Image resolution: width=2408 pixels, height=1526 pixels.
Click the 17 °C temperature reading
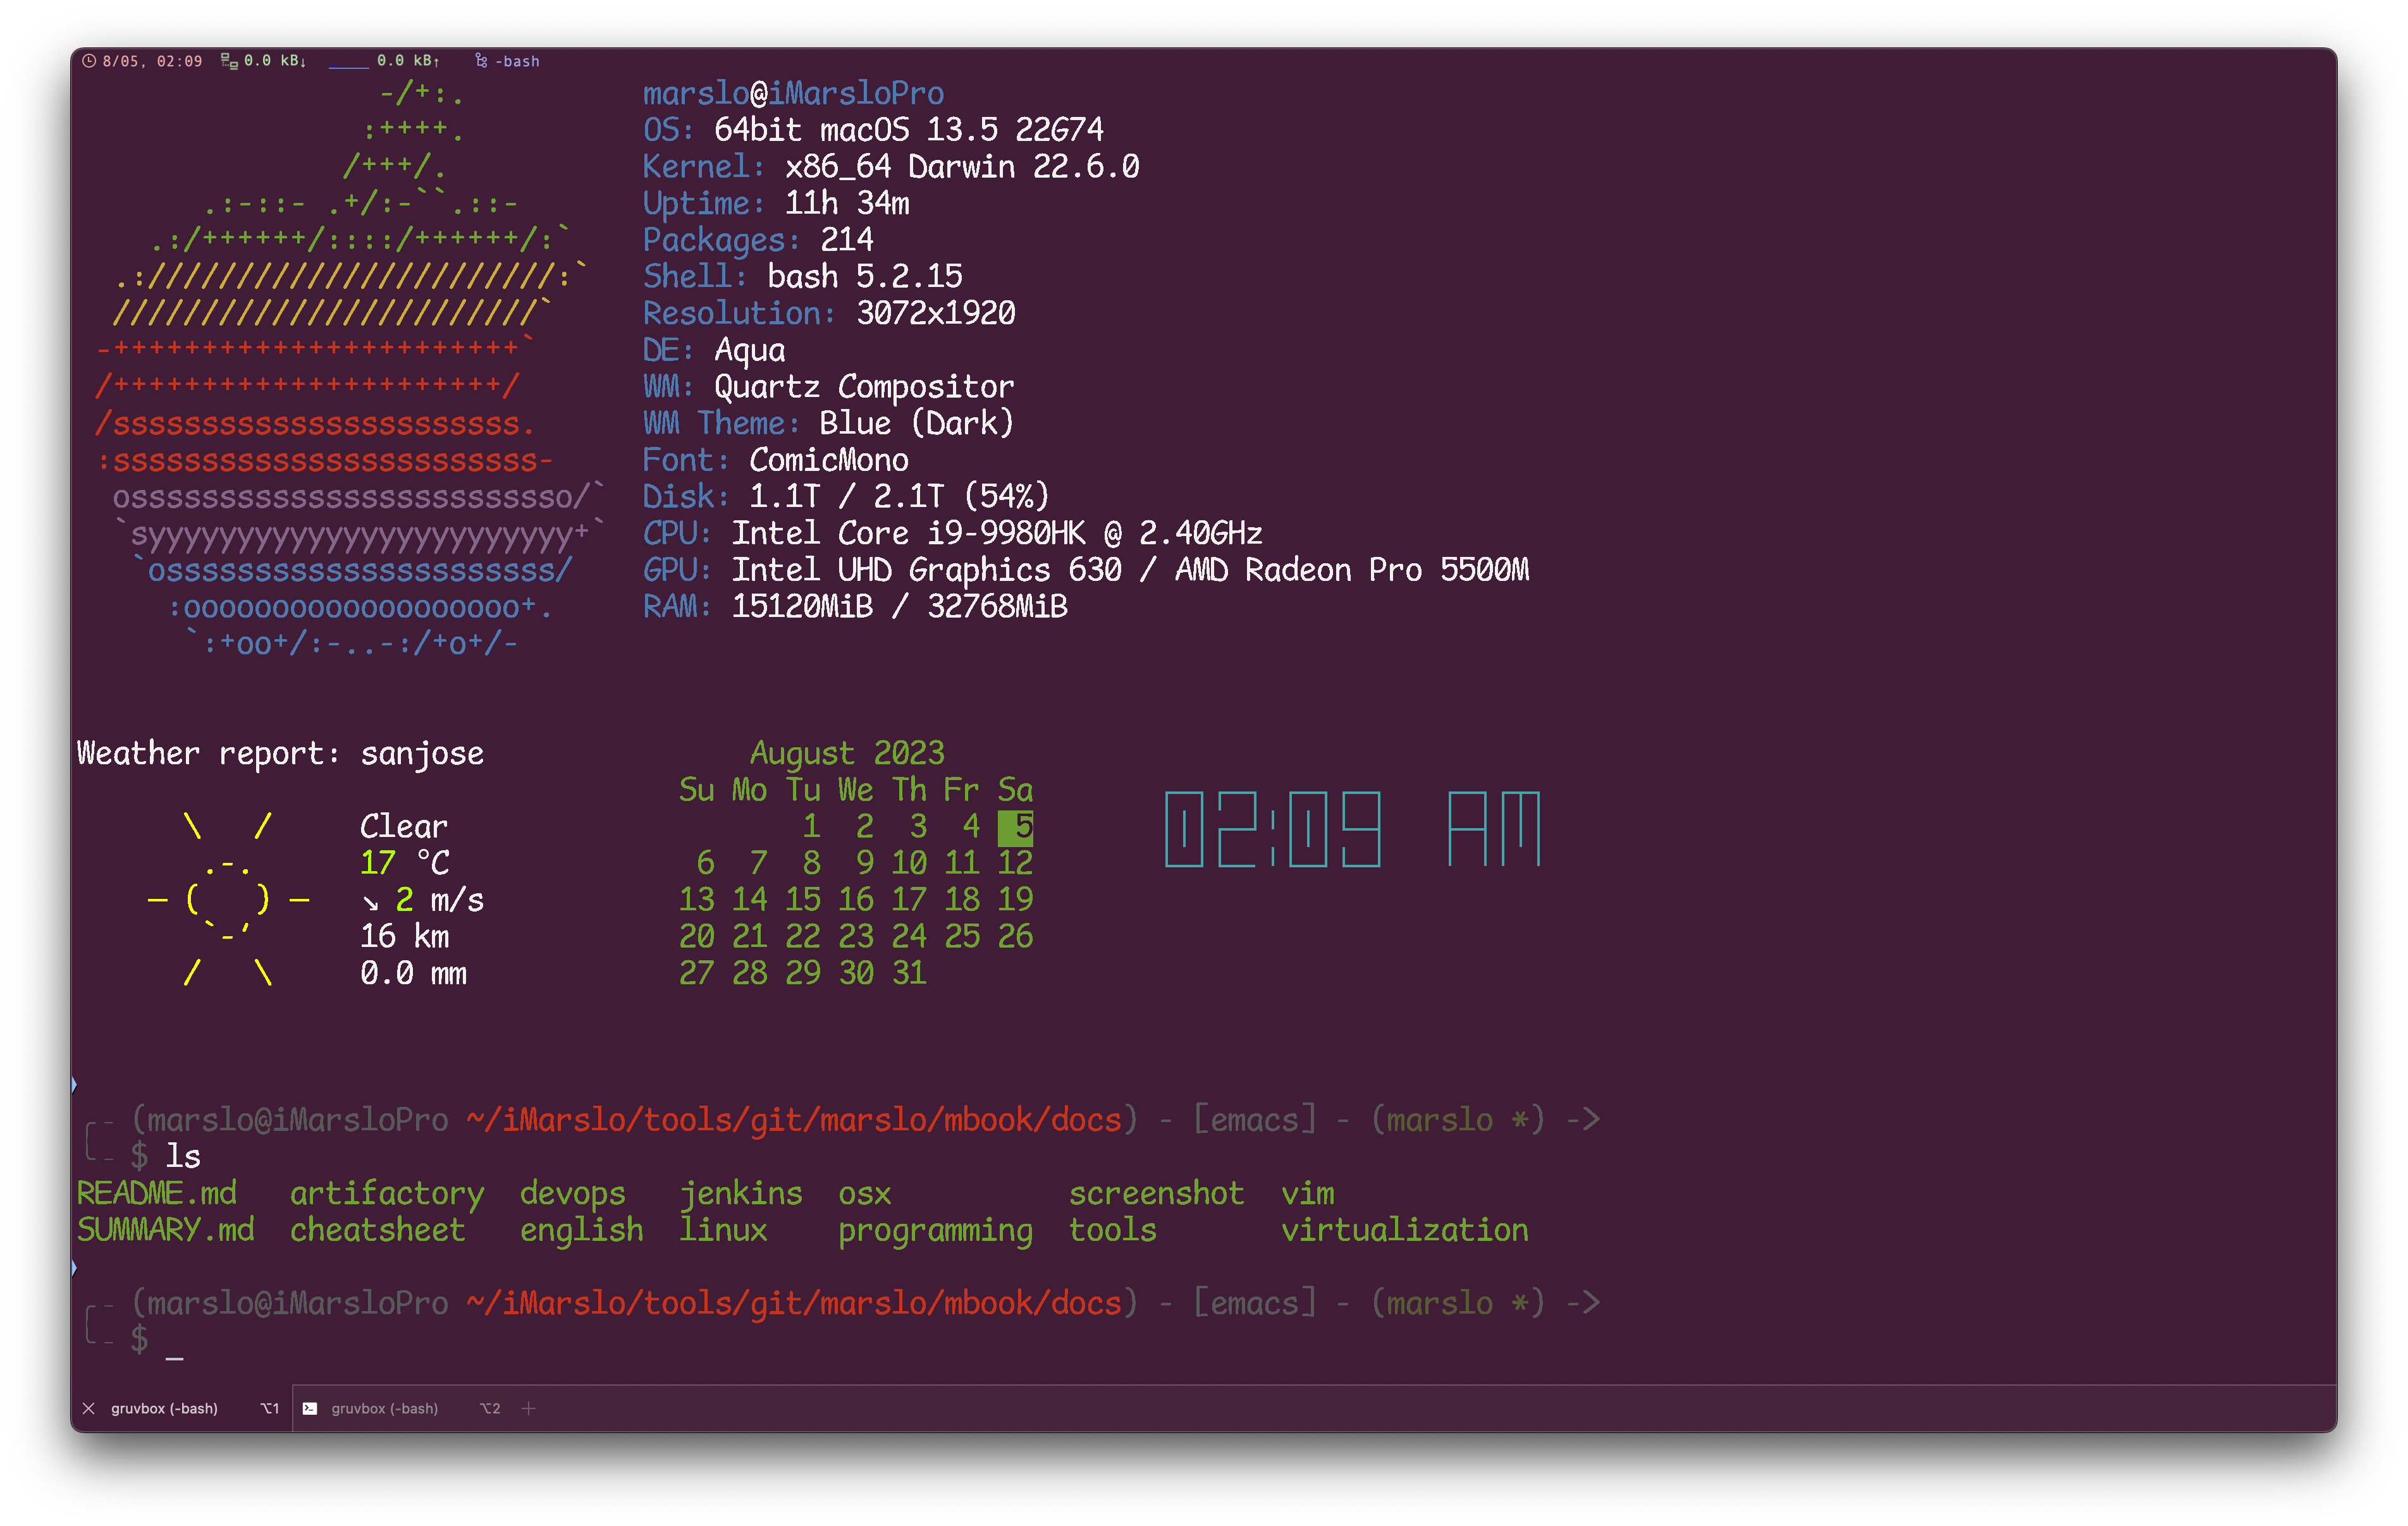tap(405, 863)
